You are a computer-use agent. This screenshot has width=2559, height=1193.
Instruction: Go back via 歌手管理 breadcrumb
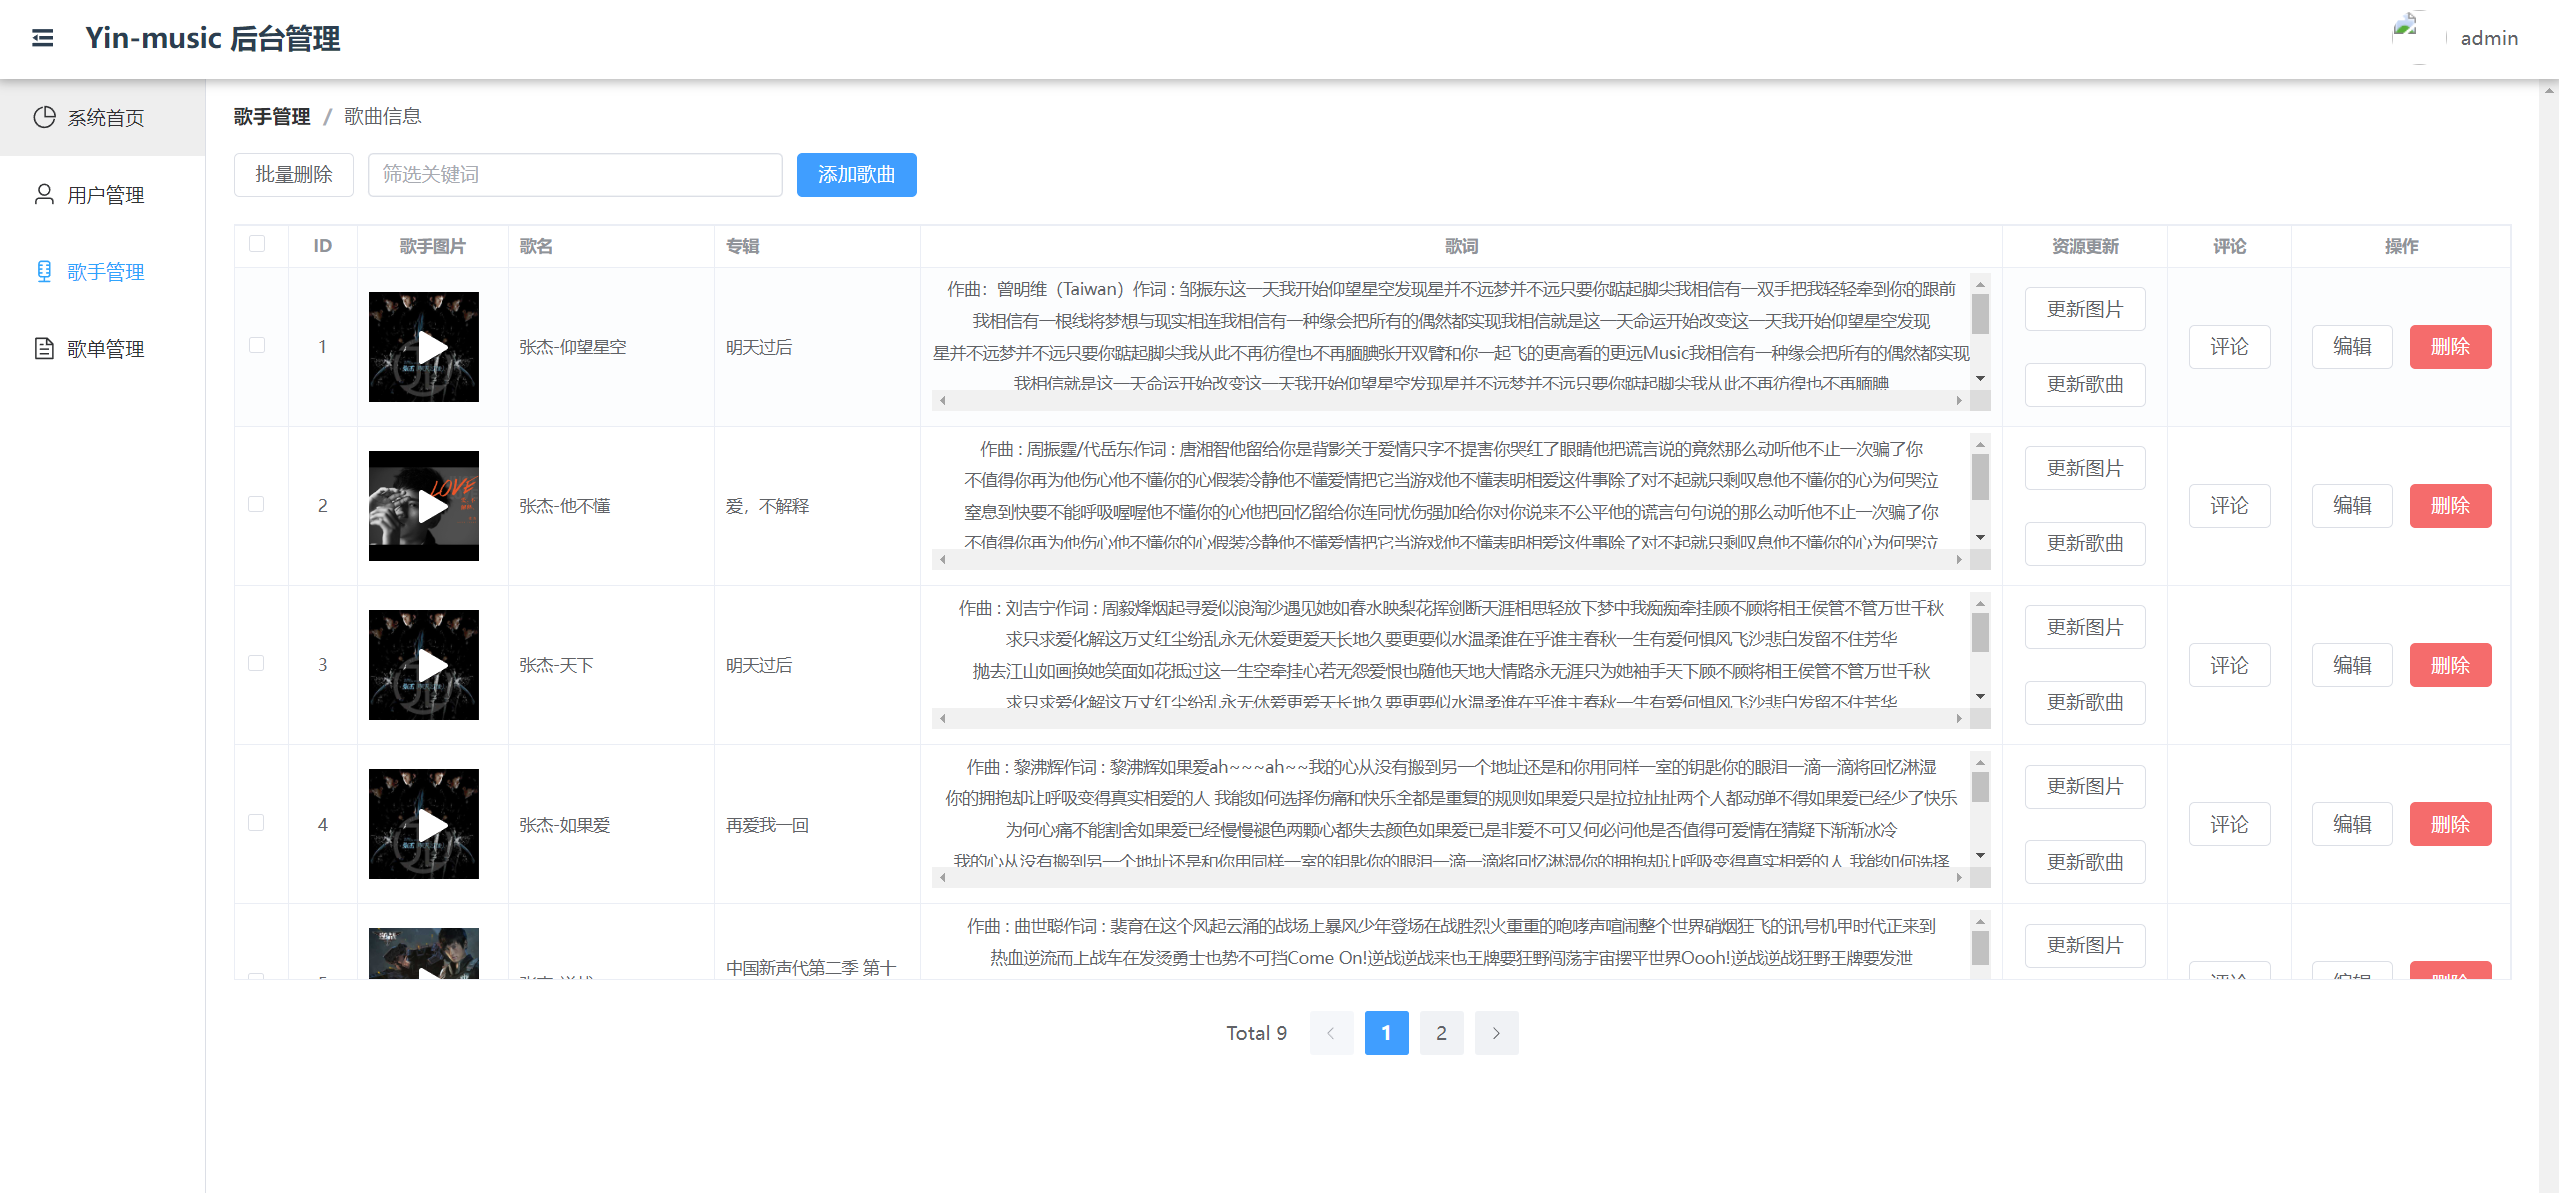(272, 116)
